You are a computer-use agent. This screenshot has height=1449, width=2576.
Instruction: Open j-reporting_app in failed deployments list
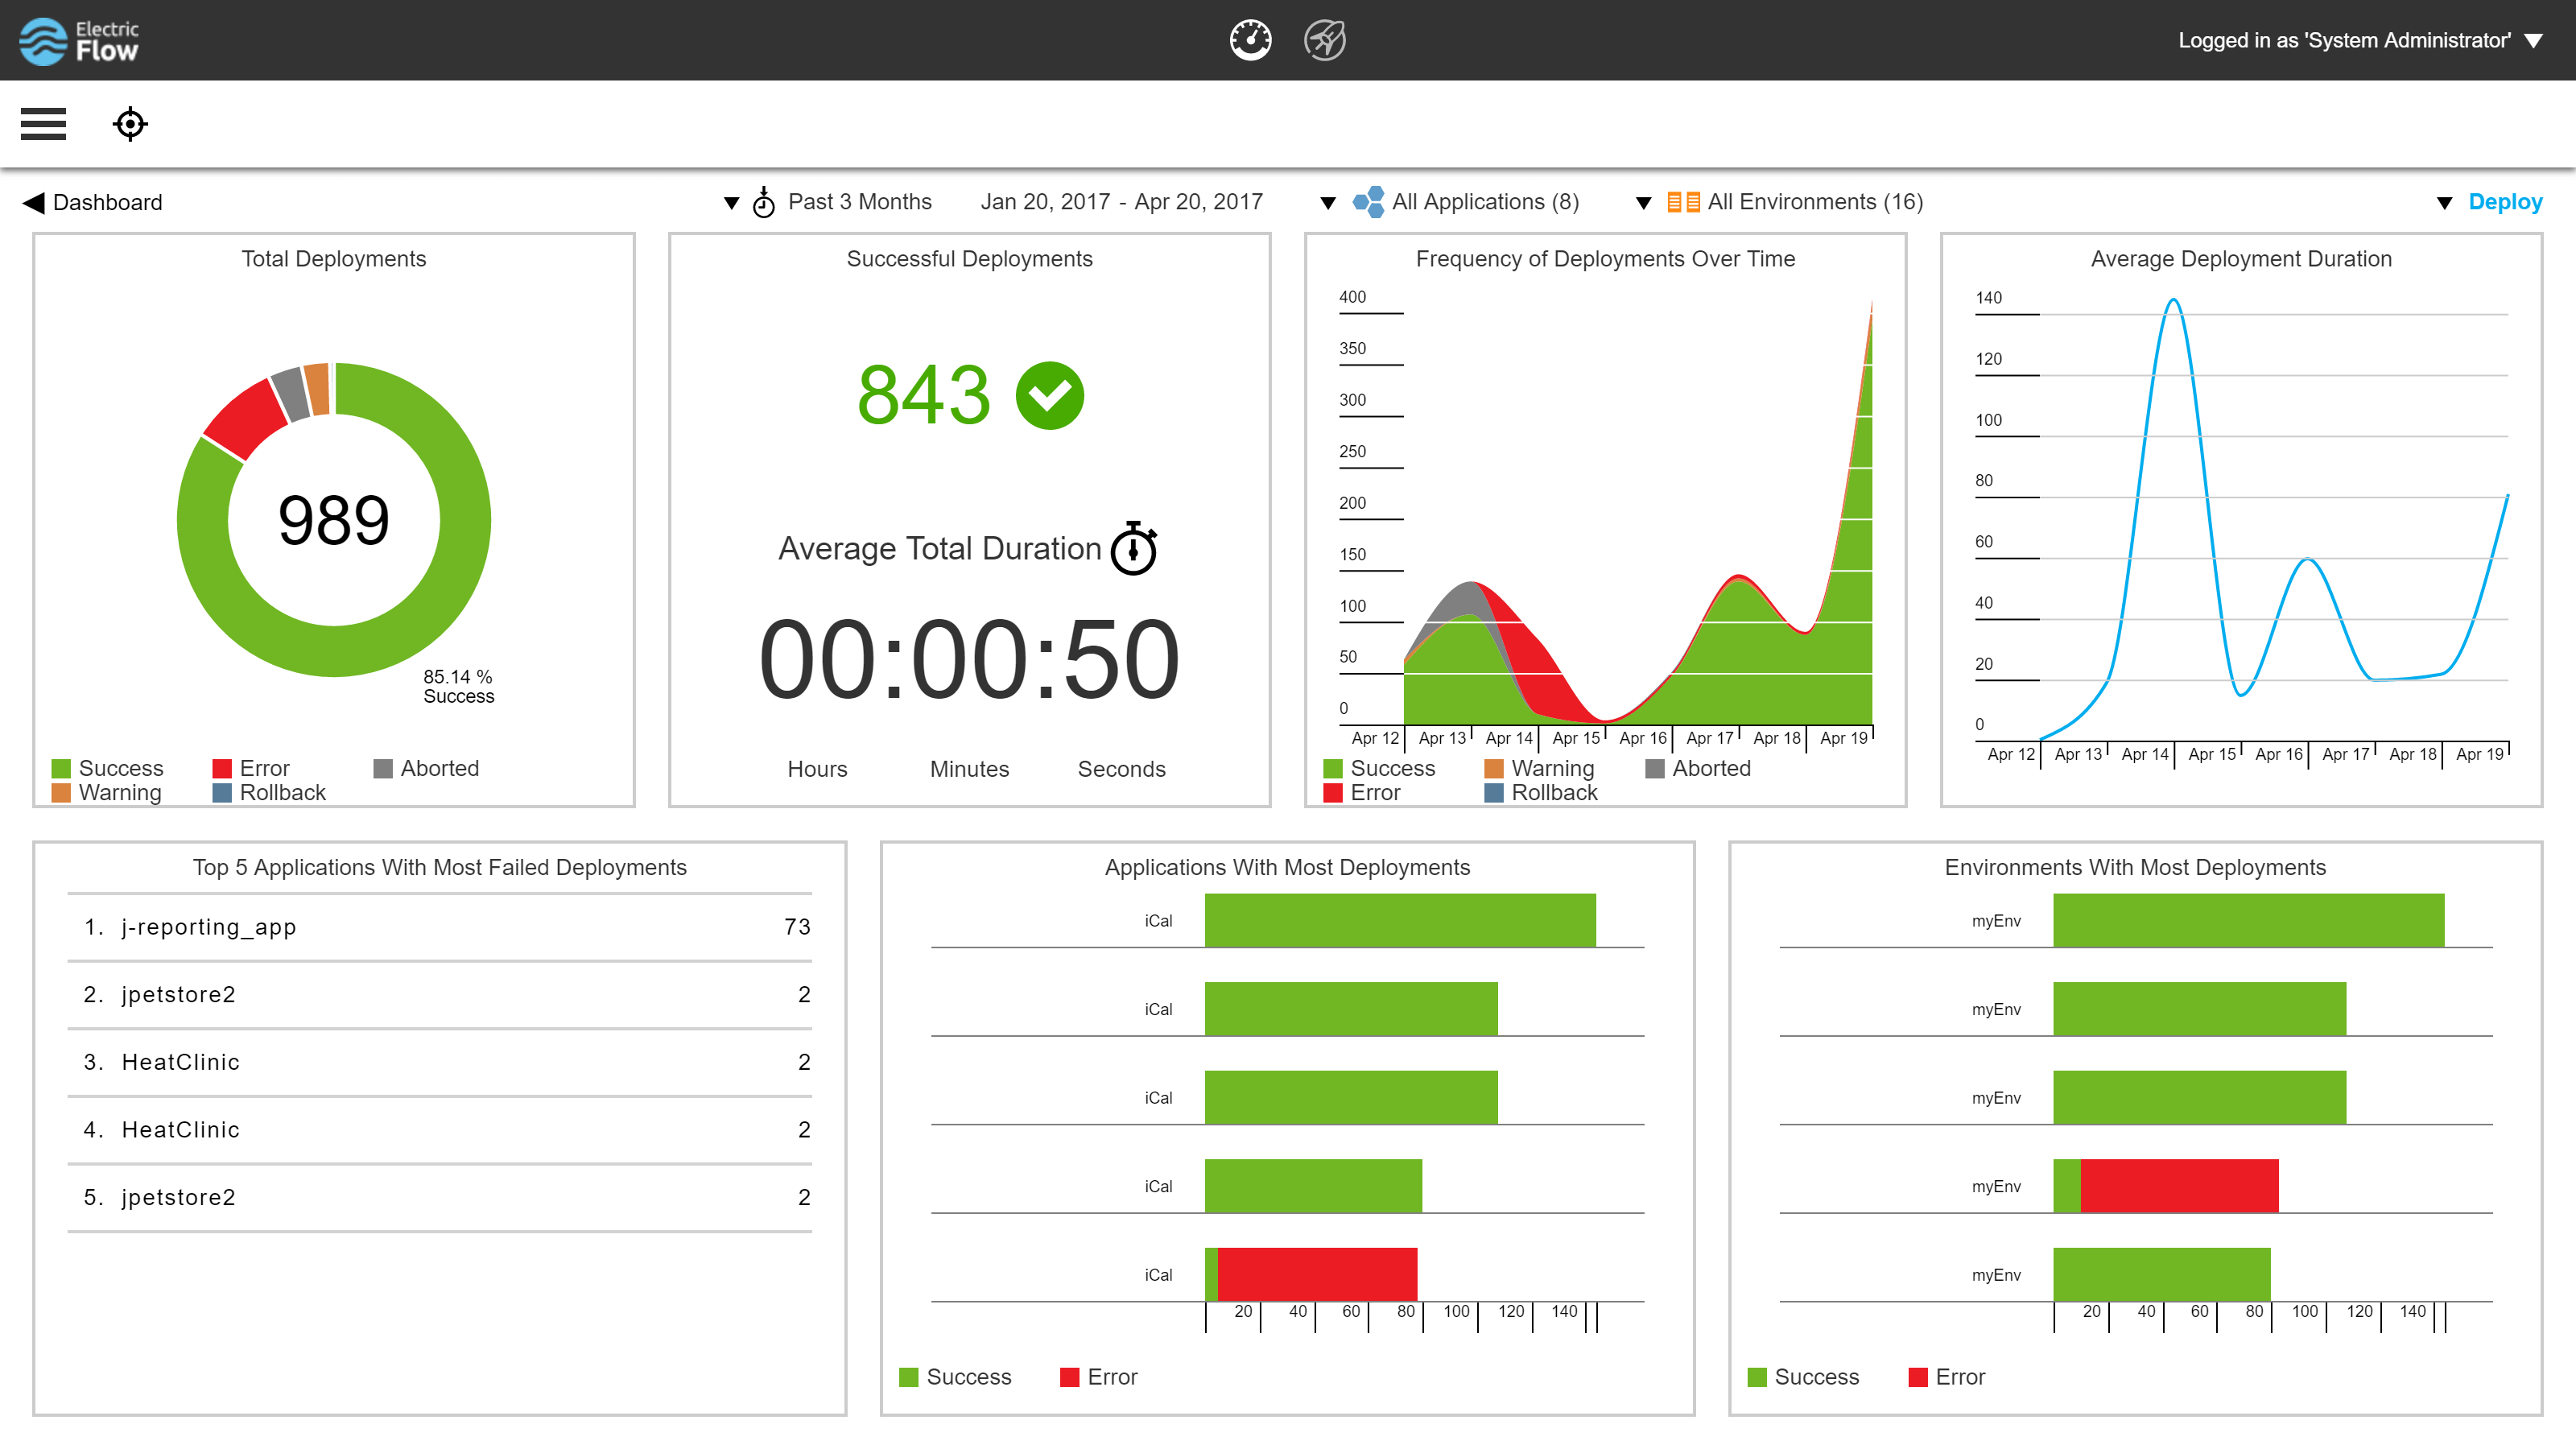pyautogui.click(x=208, y=927)
